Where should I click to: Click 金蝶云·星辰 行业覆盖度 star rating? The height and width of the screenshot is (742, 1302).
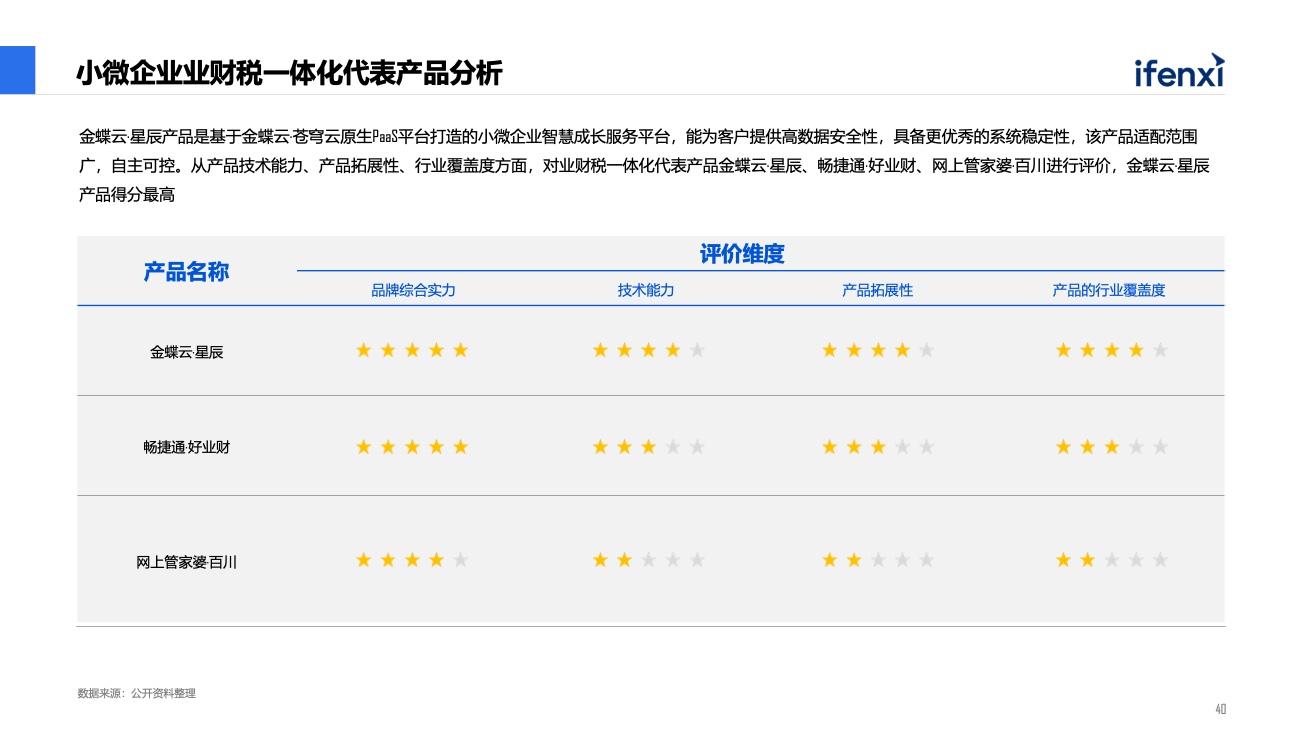1112,350
